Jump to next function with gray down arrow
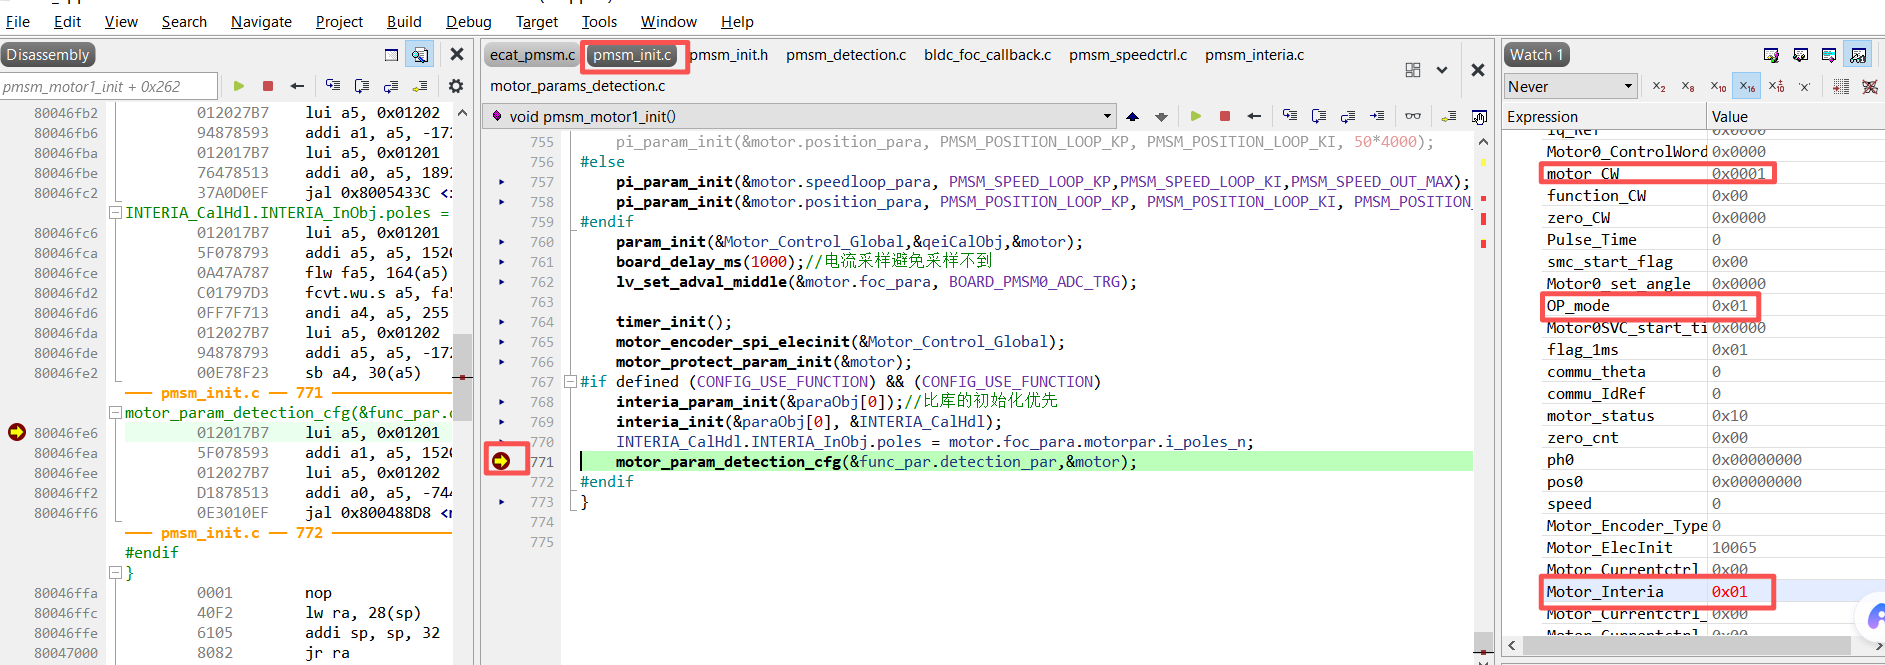The image size is (1885, 665). [1161, 117]
